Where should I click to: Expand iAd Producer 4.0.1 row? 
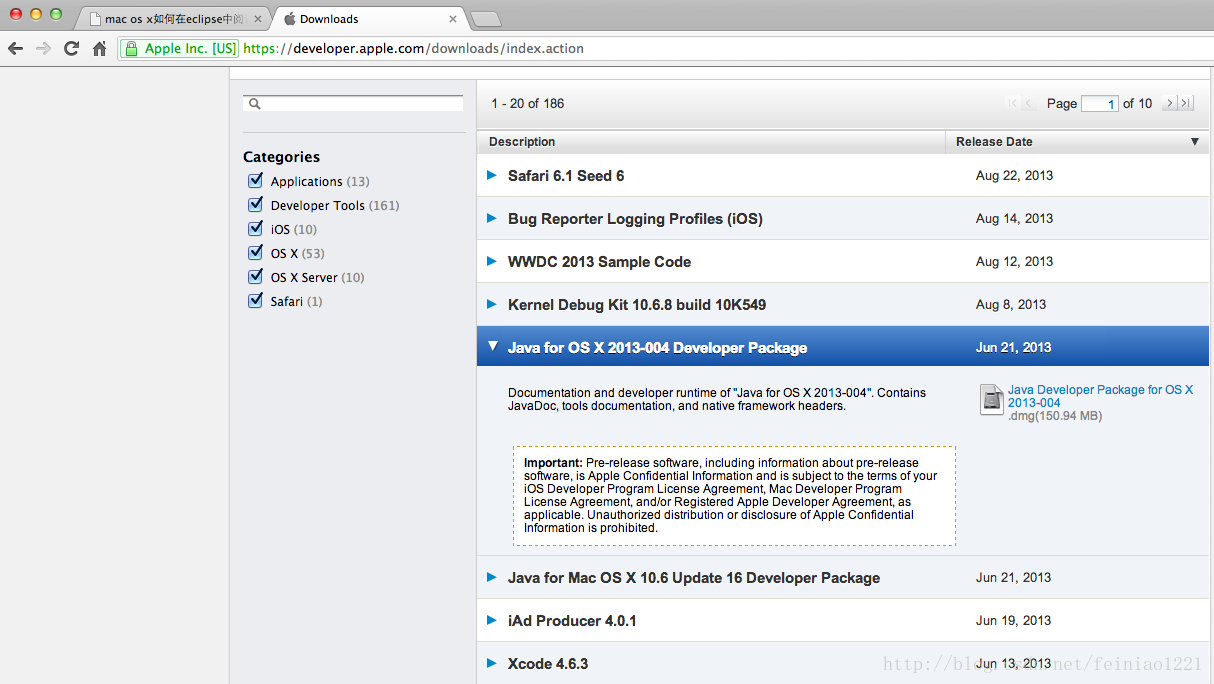tap(491, 620)
